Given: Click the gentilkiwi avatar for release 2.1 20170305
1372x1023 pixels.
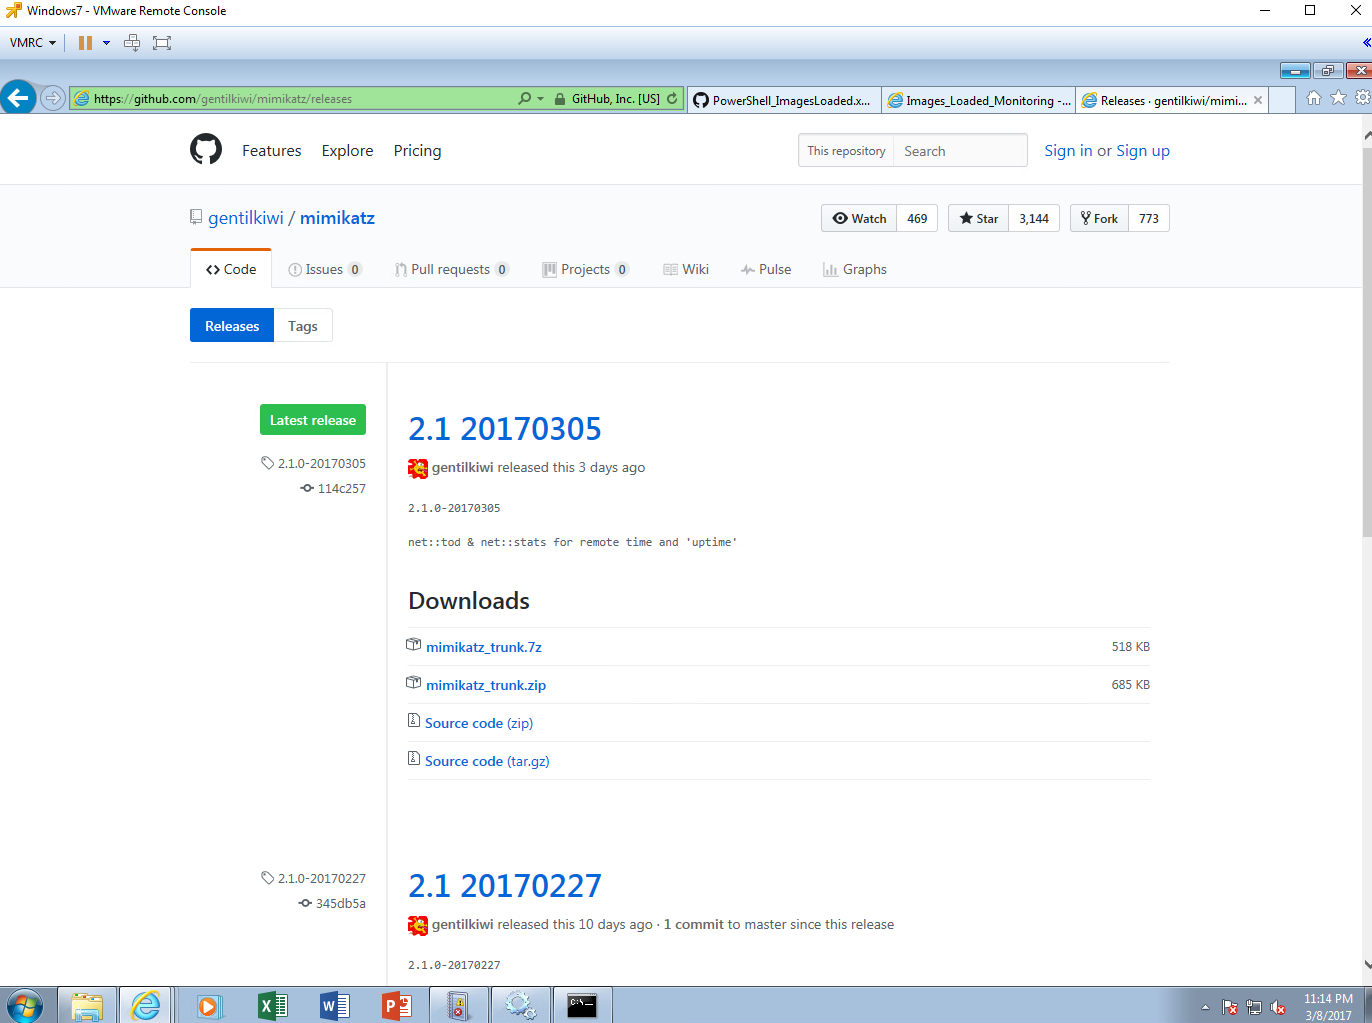Looking at the screenshot, I should pos(418,468).
